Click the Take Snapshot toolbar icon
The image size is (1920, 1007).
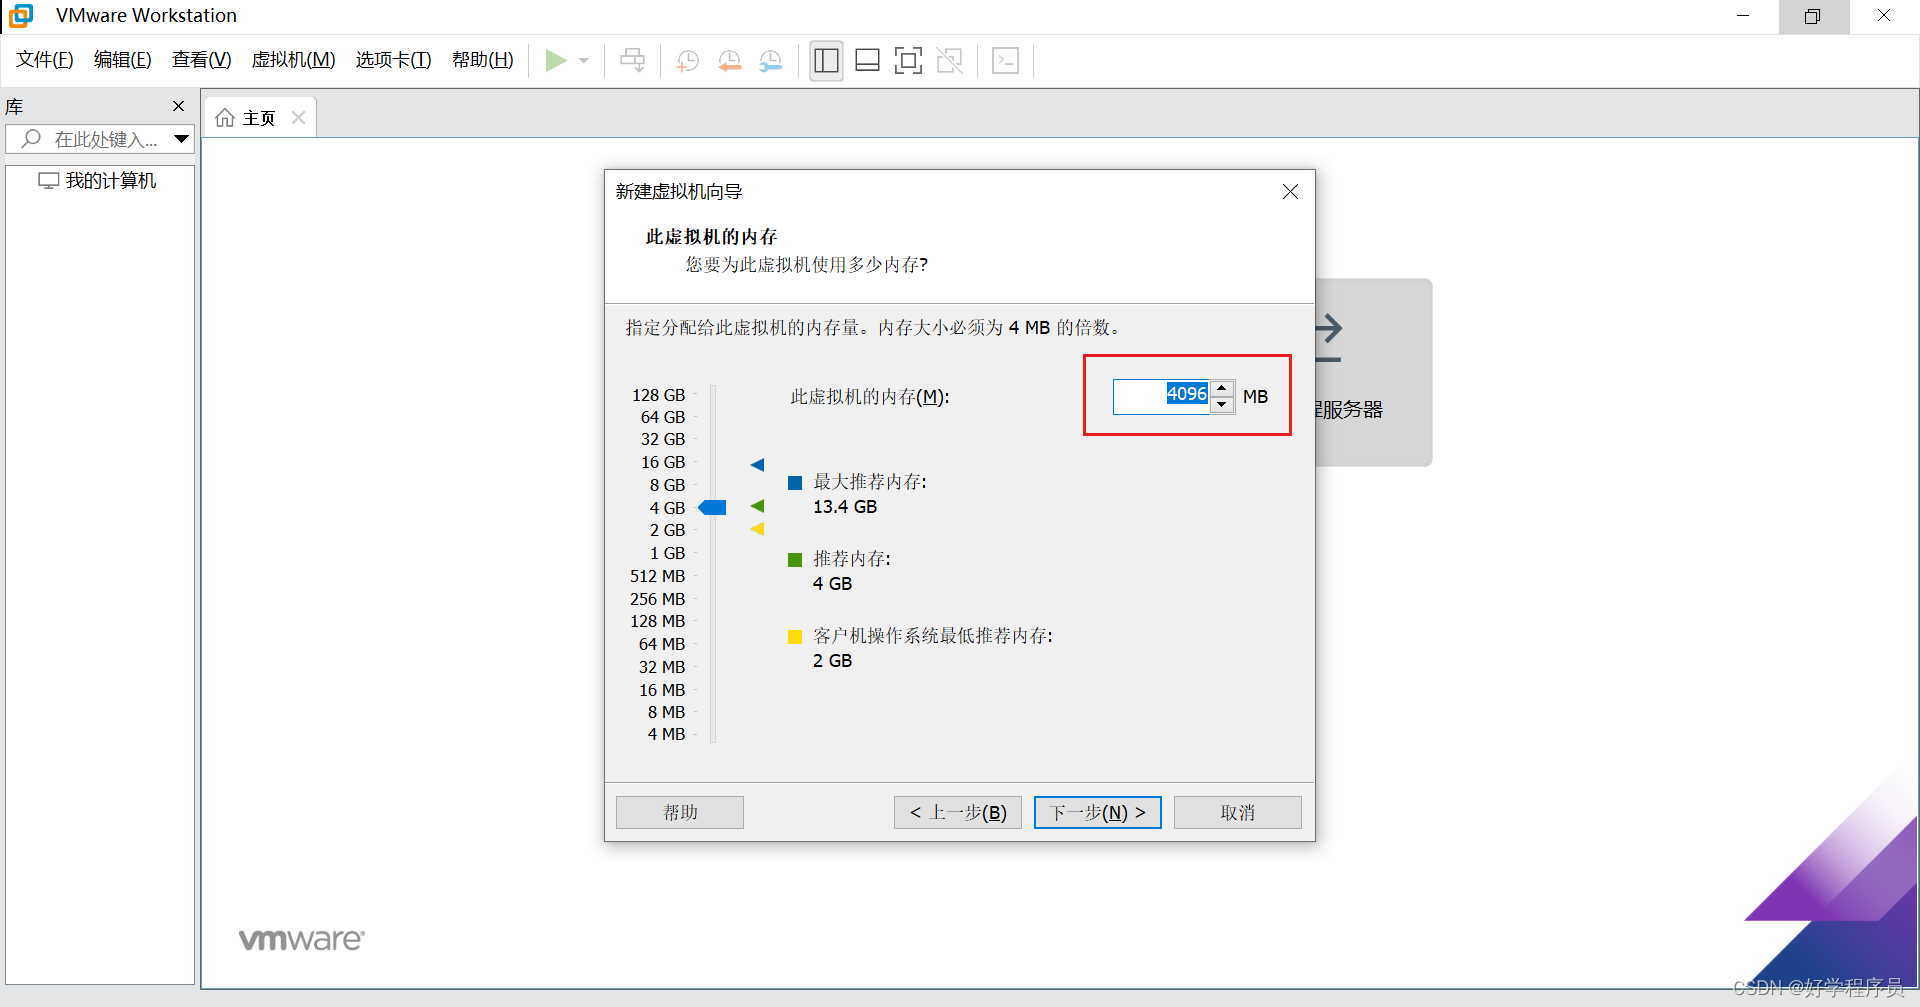tap(688, 61)
